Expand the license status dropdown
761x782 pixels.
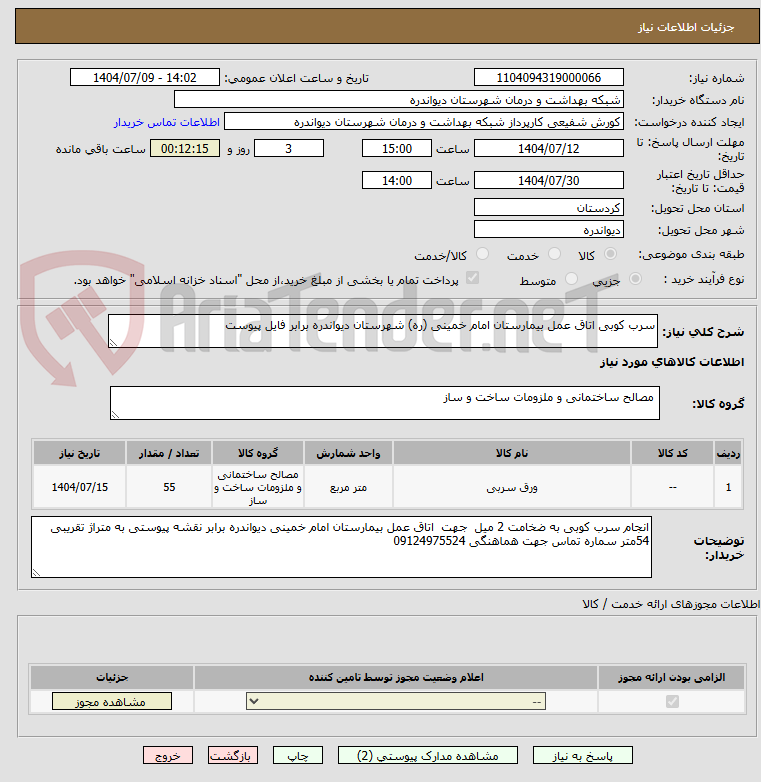coord(397,702)
